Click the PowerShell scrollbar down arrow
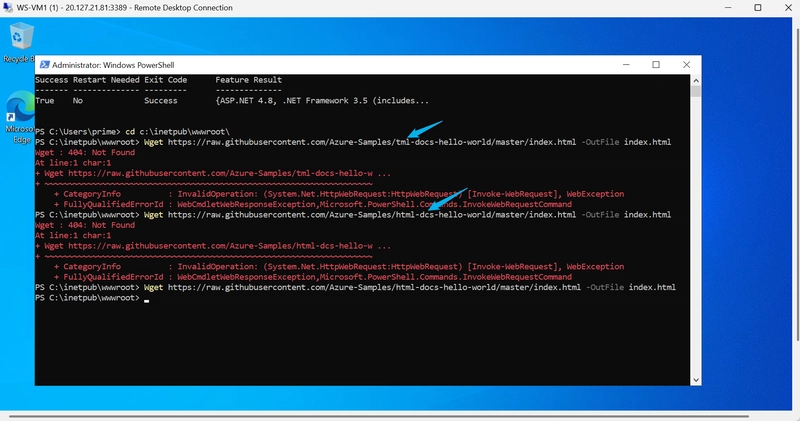800x421 pixels. [x=695, y=380]
